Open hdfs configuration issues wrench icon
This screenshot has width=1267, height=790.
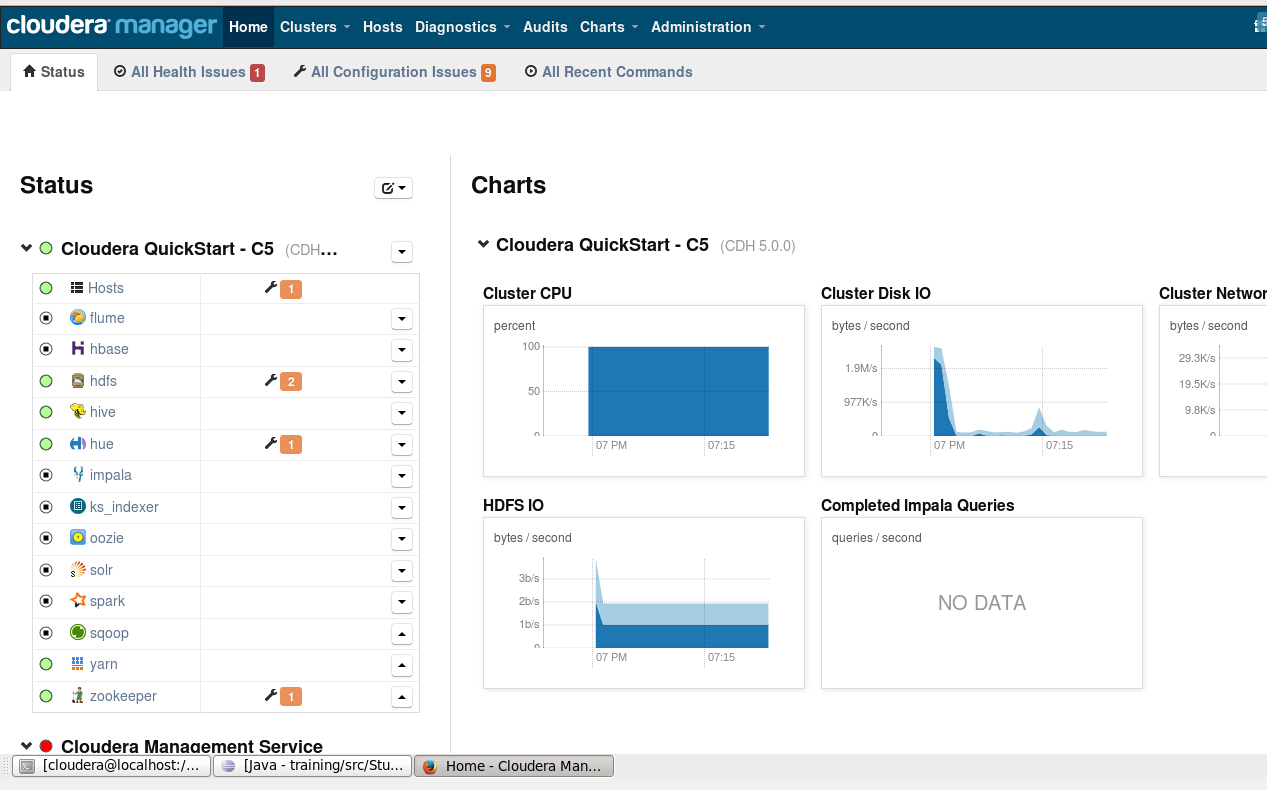click(270, 381)
